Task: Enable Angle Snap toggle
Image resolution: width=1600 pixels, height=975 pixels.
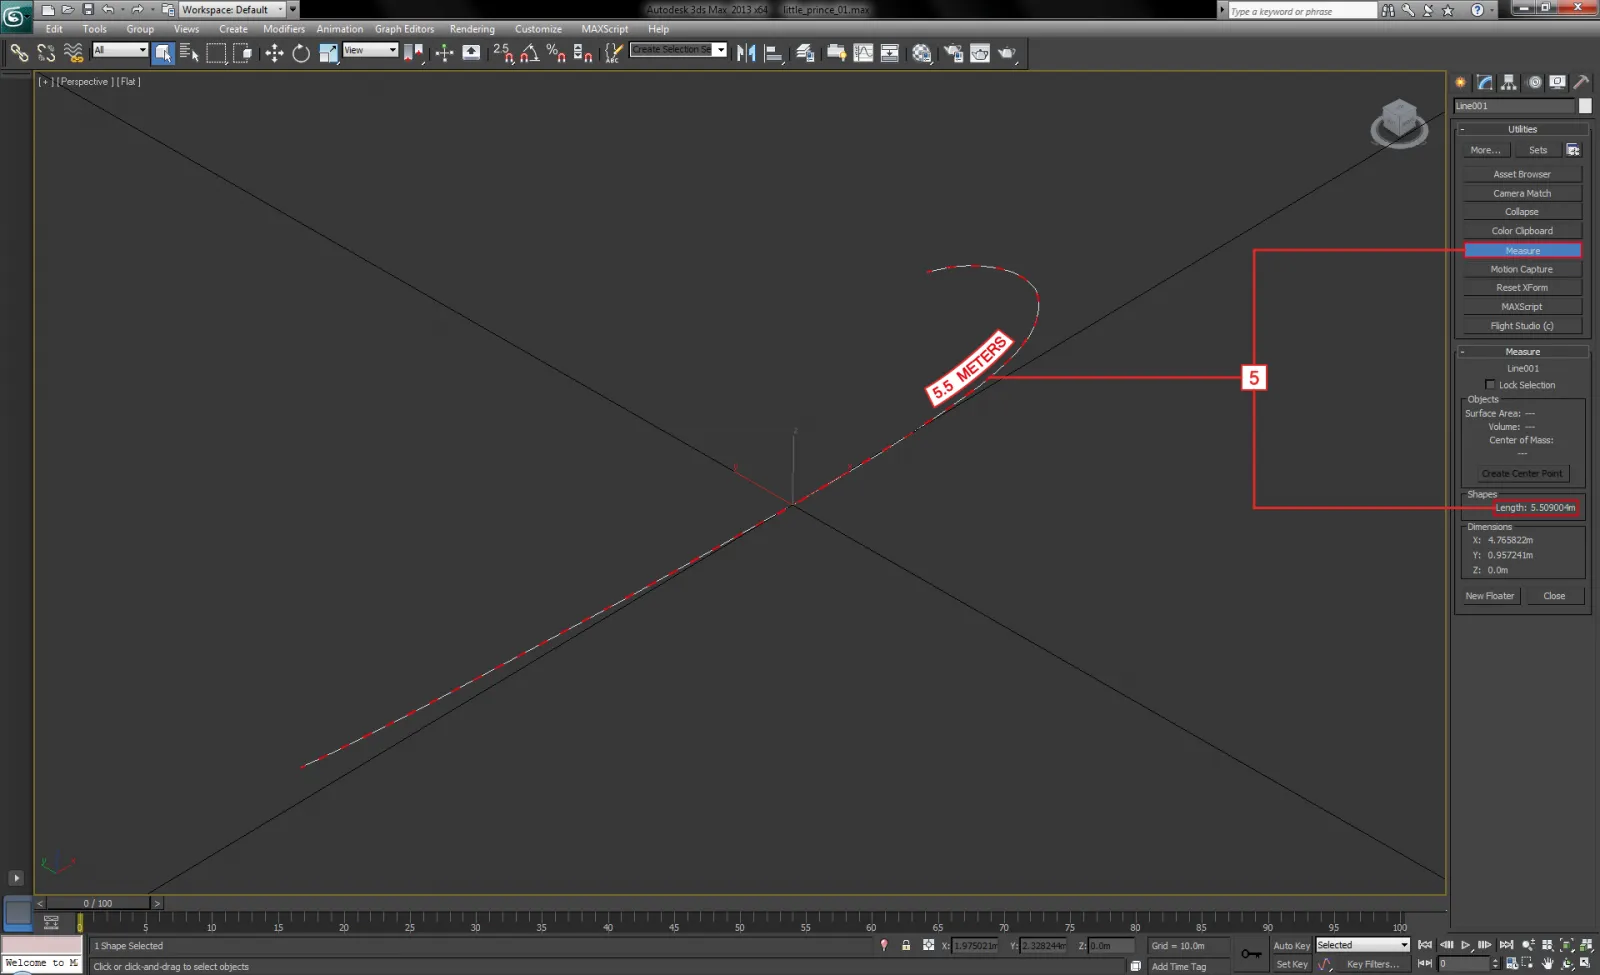Action: pyautogui.click(x=530, y=53)
